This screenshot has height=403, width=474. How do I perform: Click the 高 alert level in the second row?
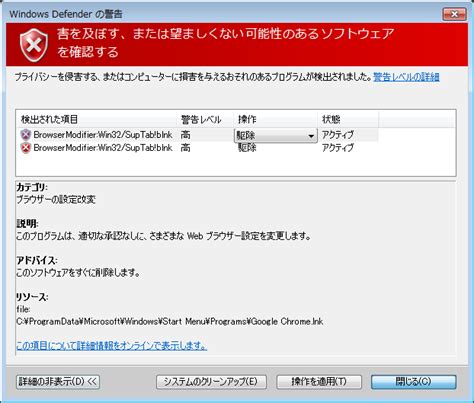point(186,148)
